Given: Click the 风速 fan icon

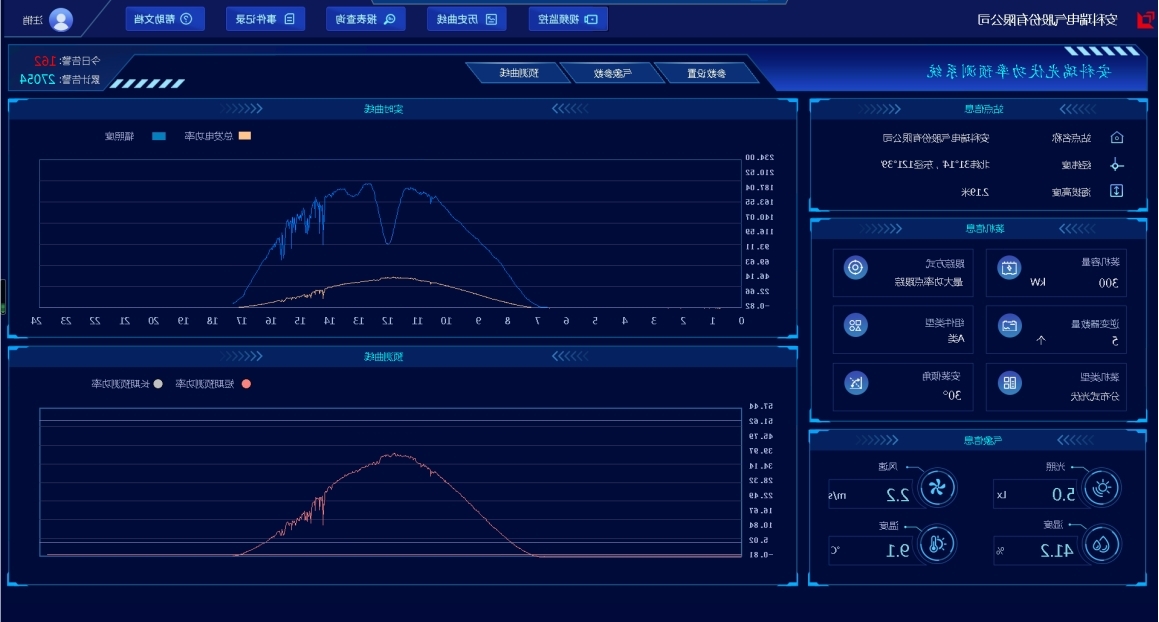Looking at the screenshot, I should click(937, 488).
